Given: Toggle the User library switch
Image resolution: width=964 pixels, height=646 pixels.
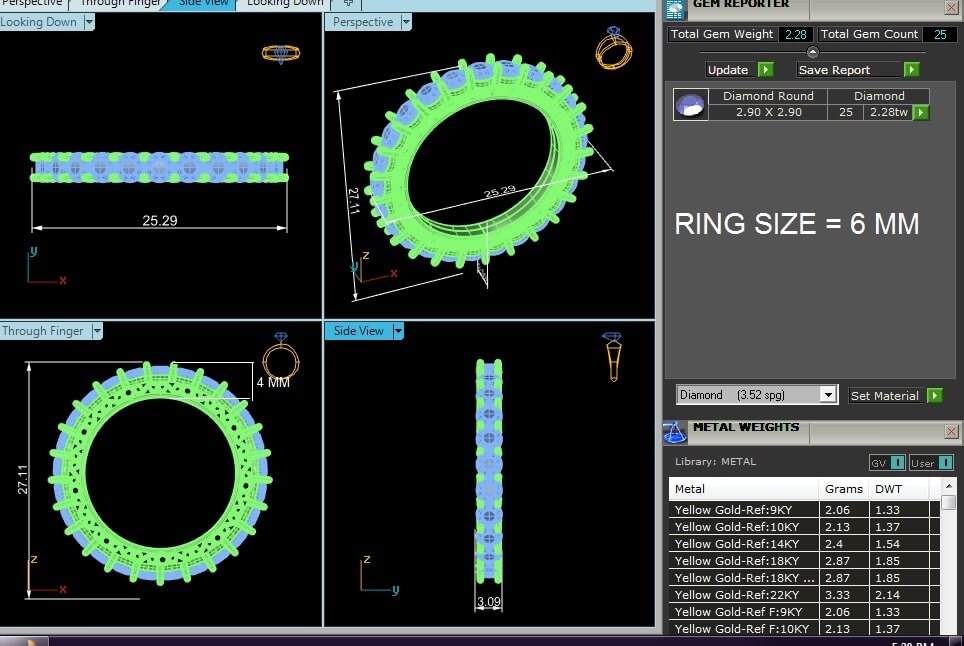Looking at the screenshot, I should click(943, 462).
